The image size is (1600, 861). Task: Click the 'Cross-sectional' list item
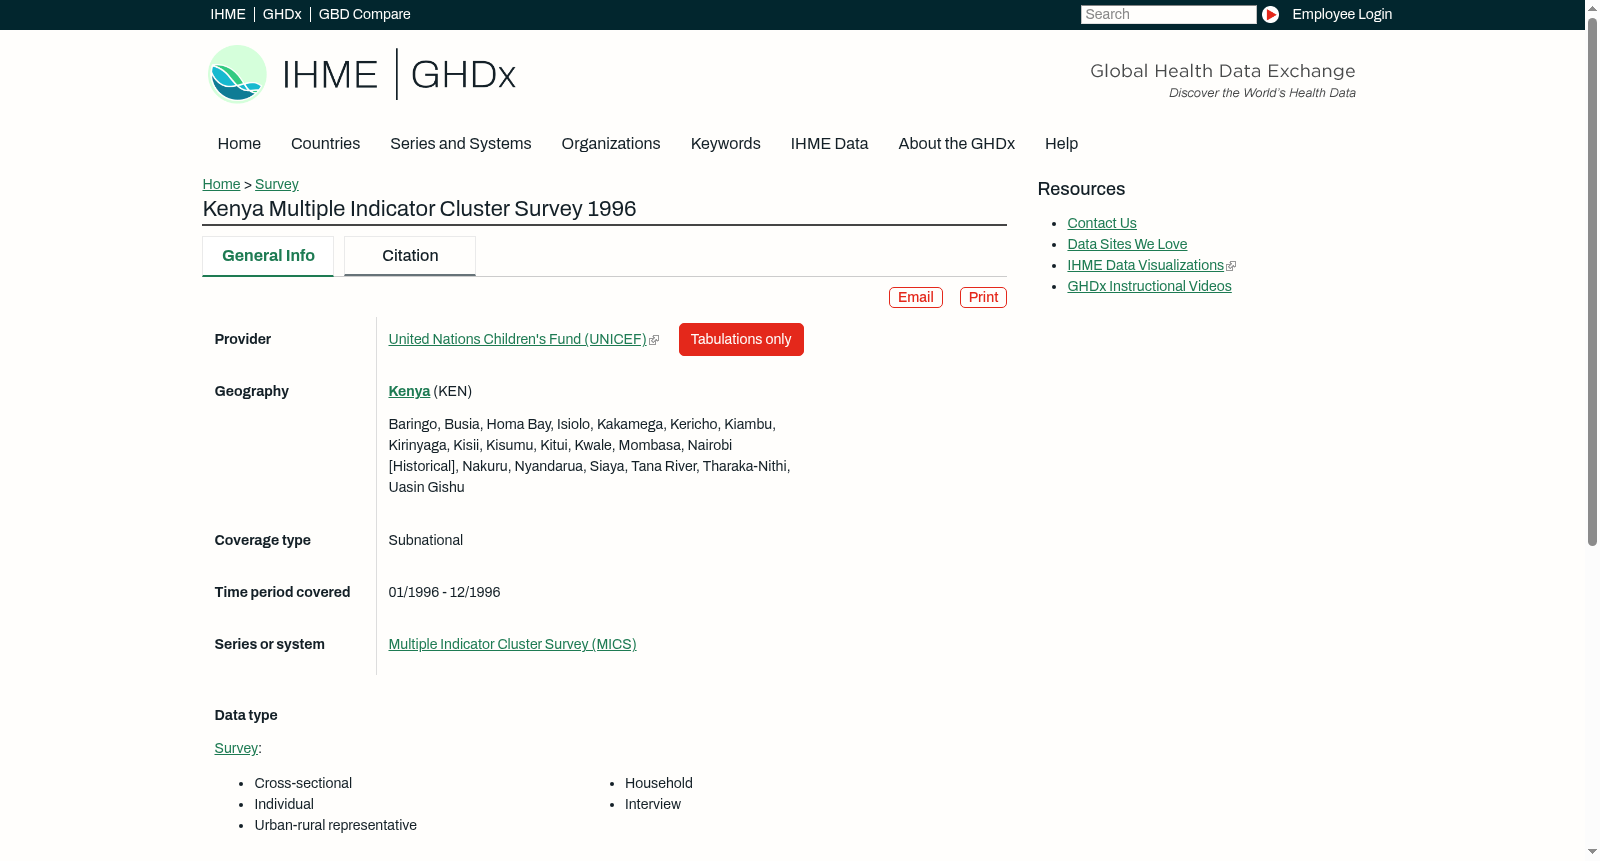[x=303, y=783]
